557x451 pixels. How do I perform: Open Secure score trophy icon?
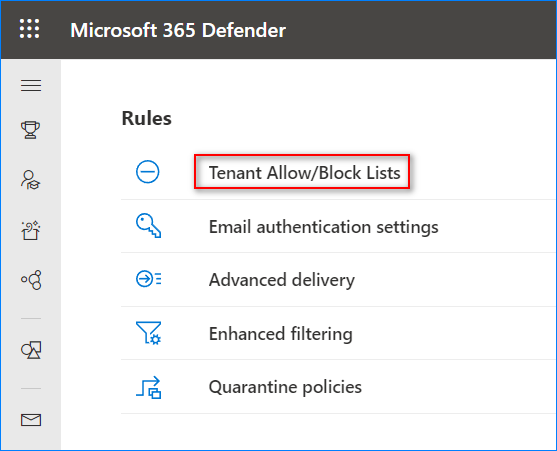31,130
